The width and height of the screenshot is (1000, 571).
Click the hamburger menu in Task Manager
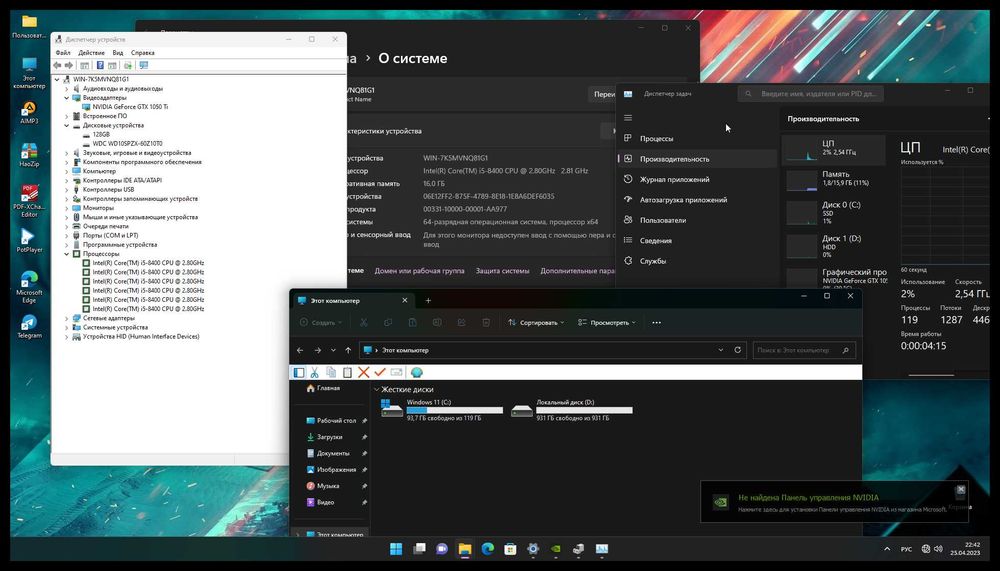(x=628, y=118)
